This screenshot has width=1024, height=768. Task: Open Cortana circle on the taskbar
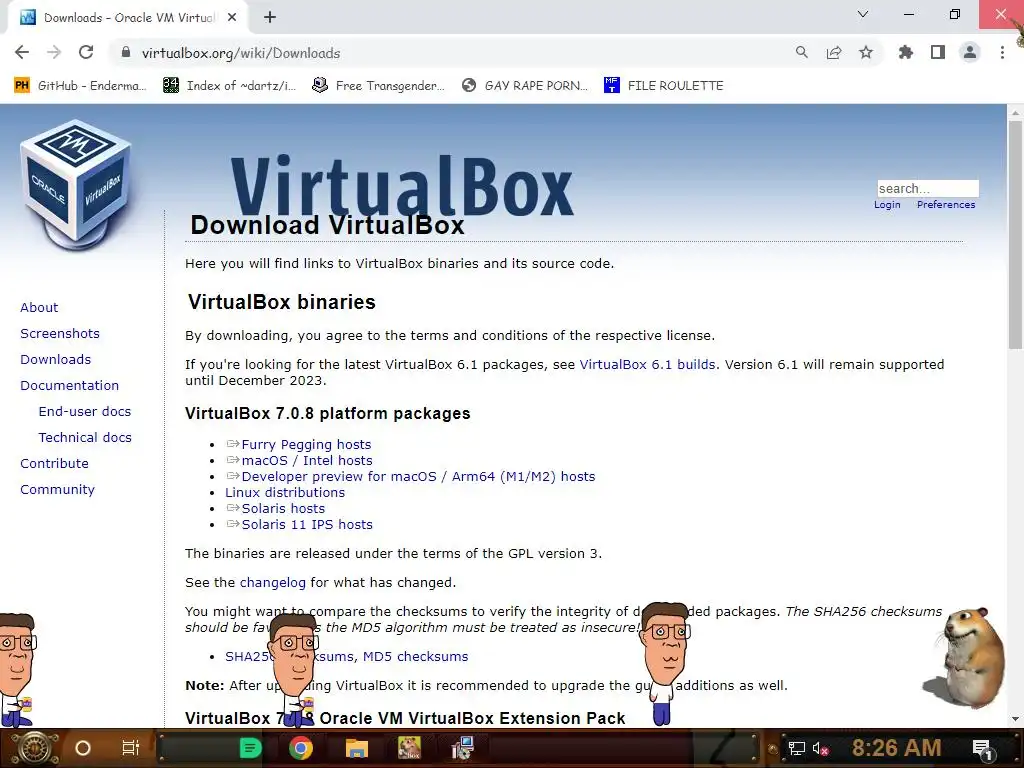click(83, 748)
